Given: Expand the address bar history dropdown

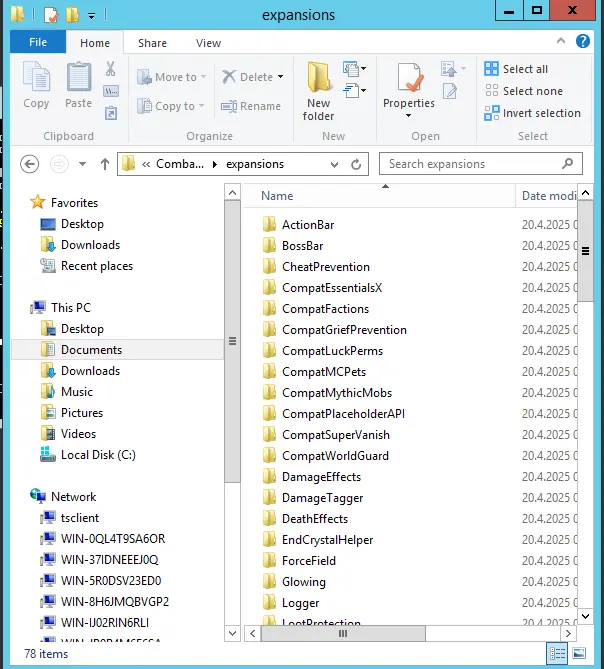Looking at the screenshot, I should click(334, 164).
